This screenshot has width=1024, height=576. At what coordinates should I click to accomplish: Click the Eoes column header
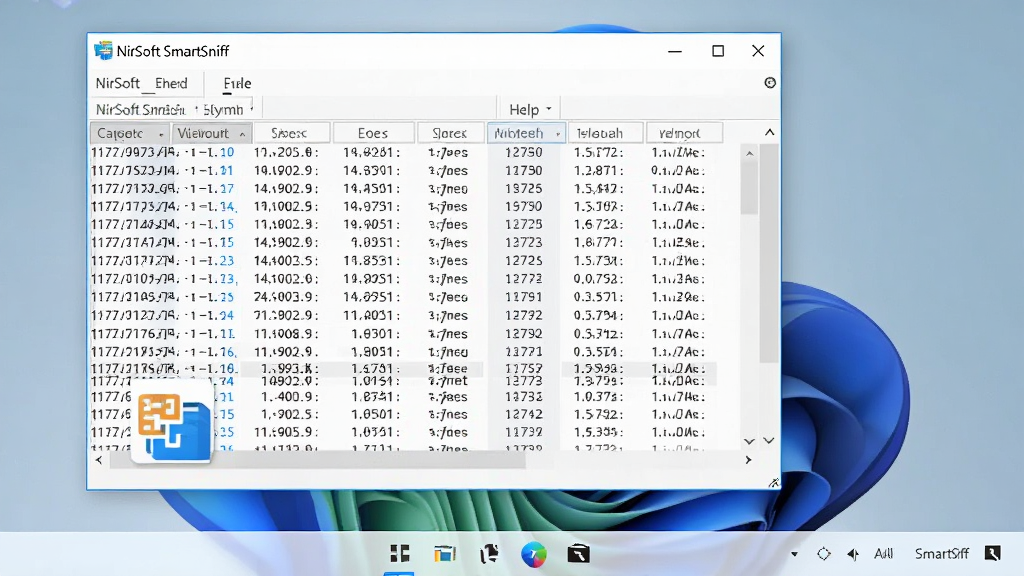tap(374, 133)
